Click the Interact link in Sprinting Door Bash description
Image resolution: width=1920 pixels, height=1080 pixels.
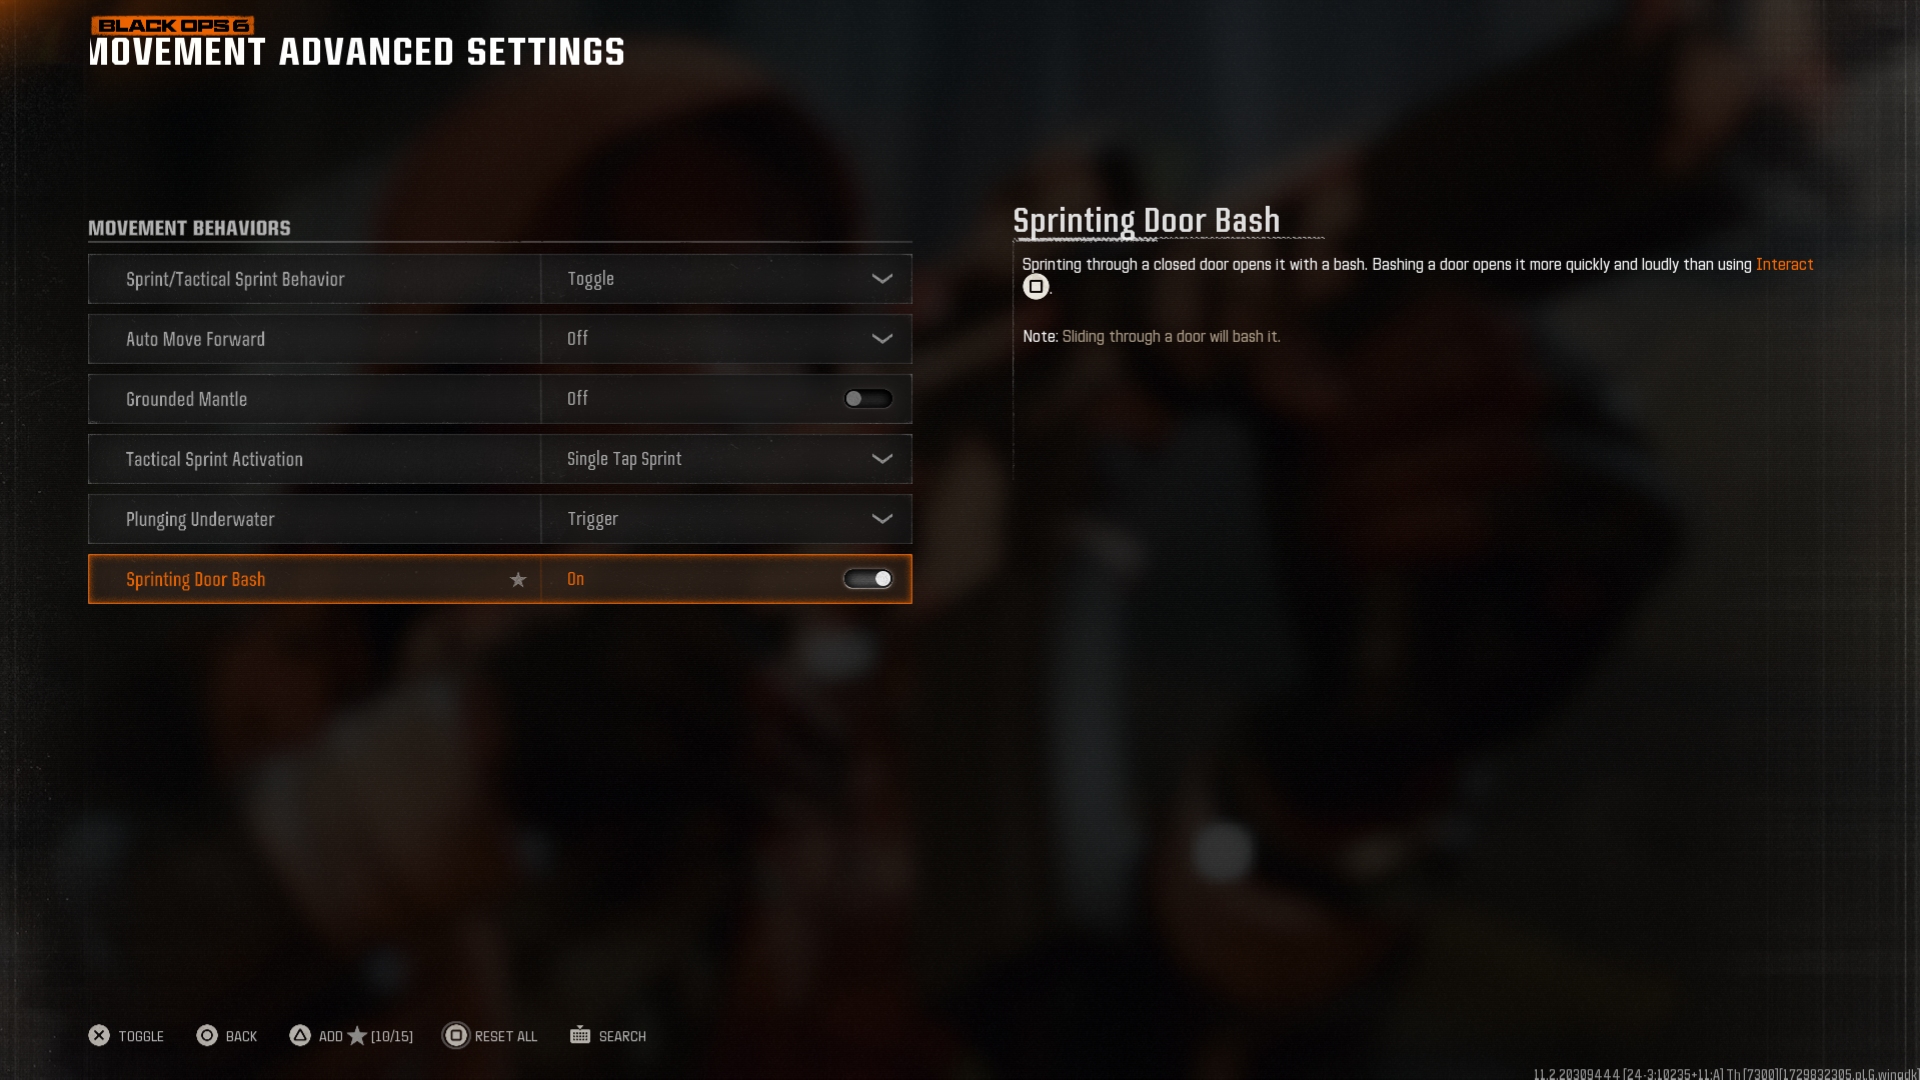(x=1784, y=264)
